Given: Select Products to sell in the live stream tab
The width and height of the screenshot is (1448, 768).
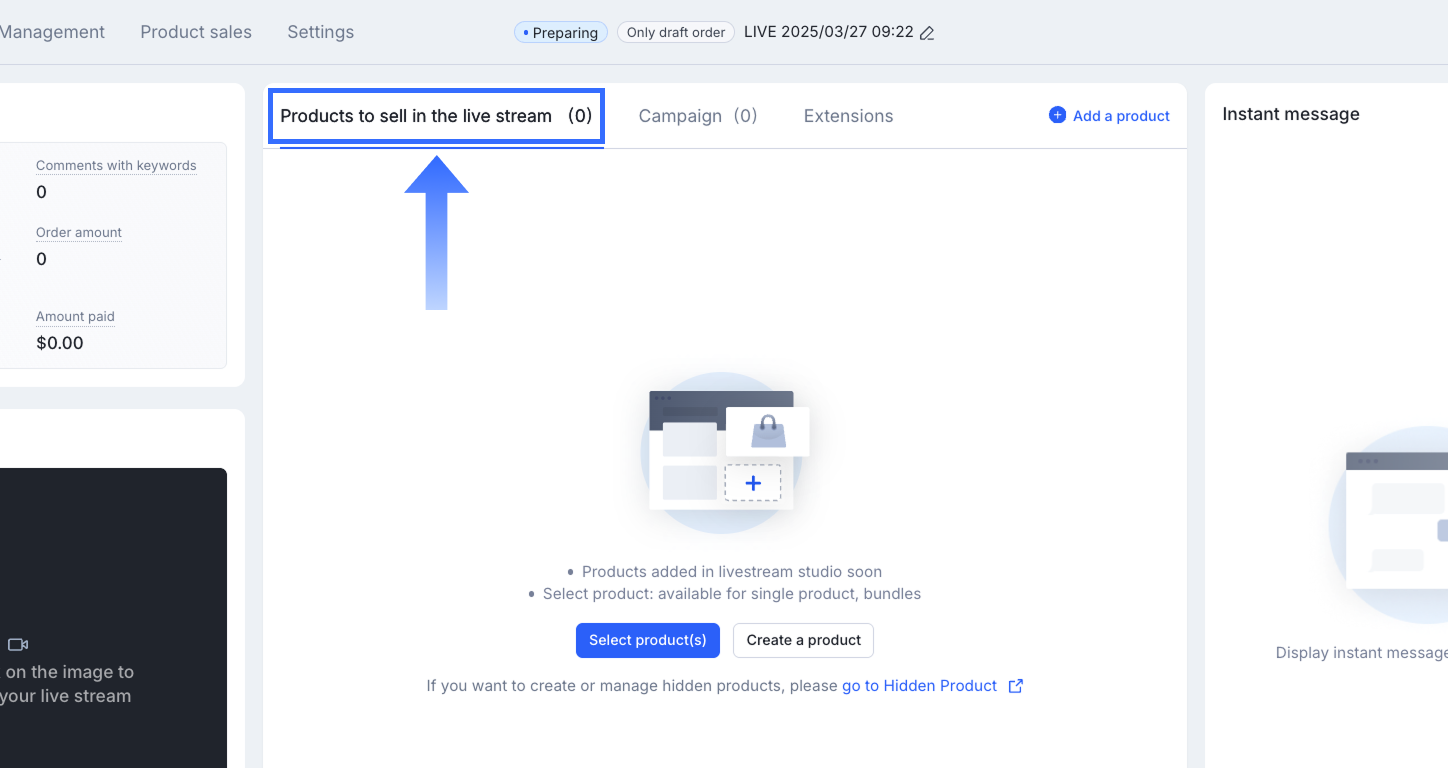Looking at the screenshot, I should [436, 116].
